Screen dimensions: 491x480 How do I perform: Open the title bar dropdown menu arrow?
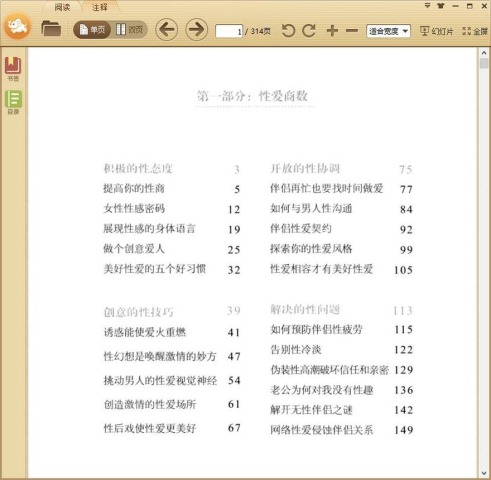click(x=427, y=6)
